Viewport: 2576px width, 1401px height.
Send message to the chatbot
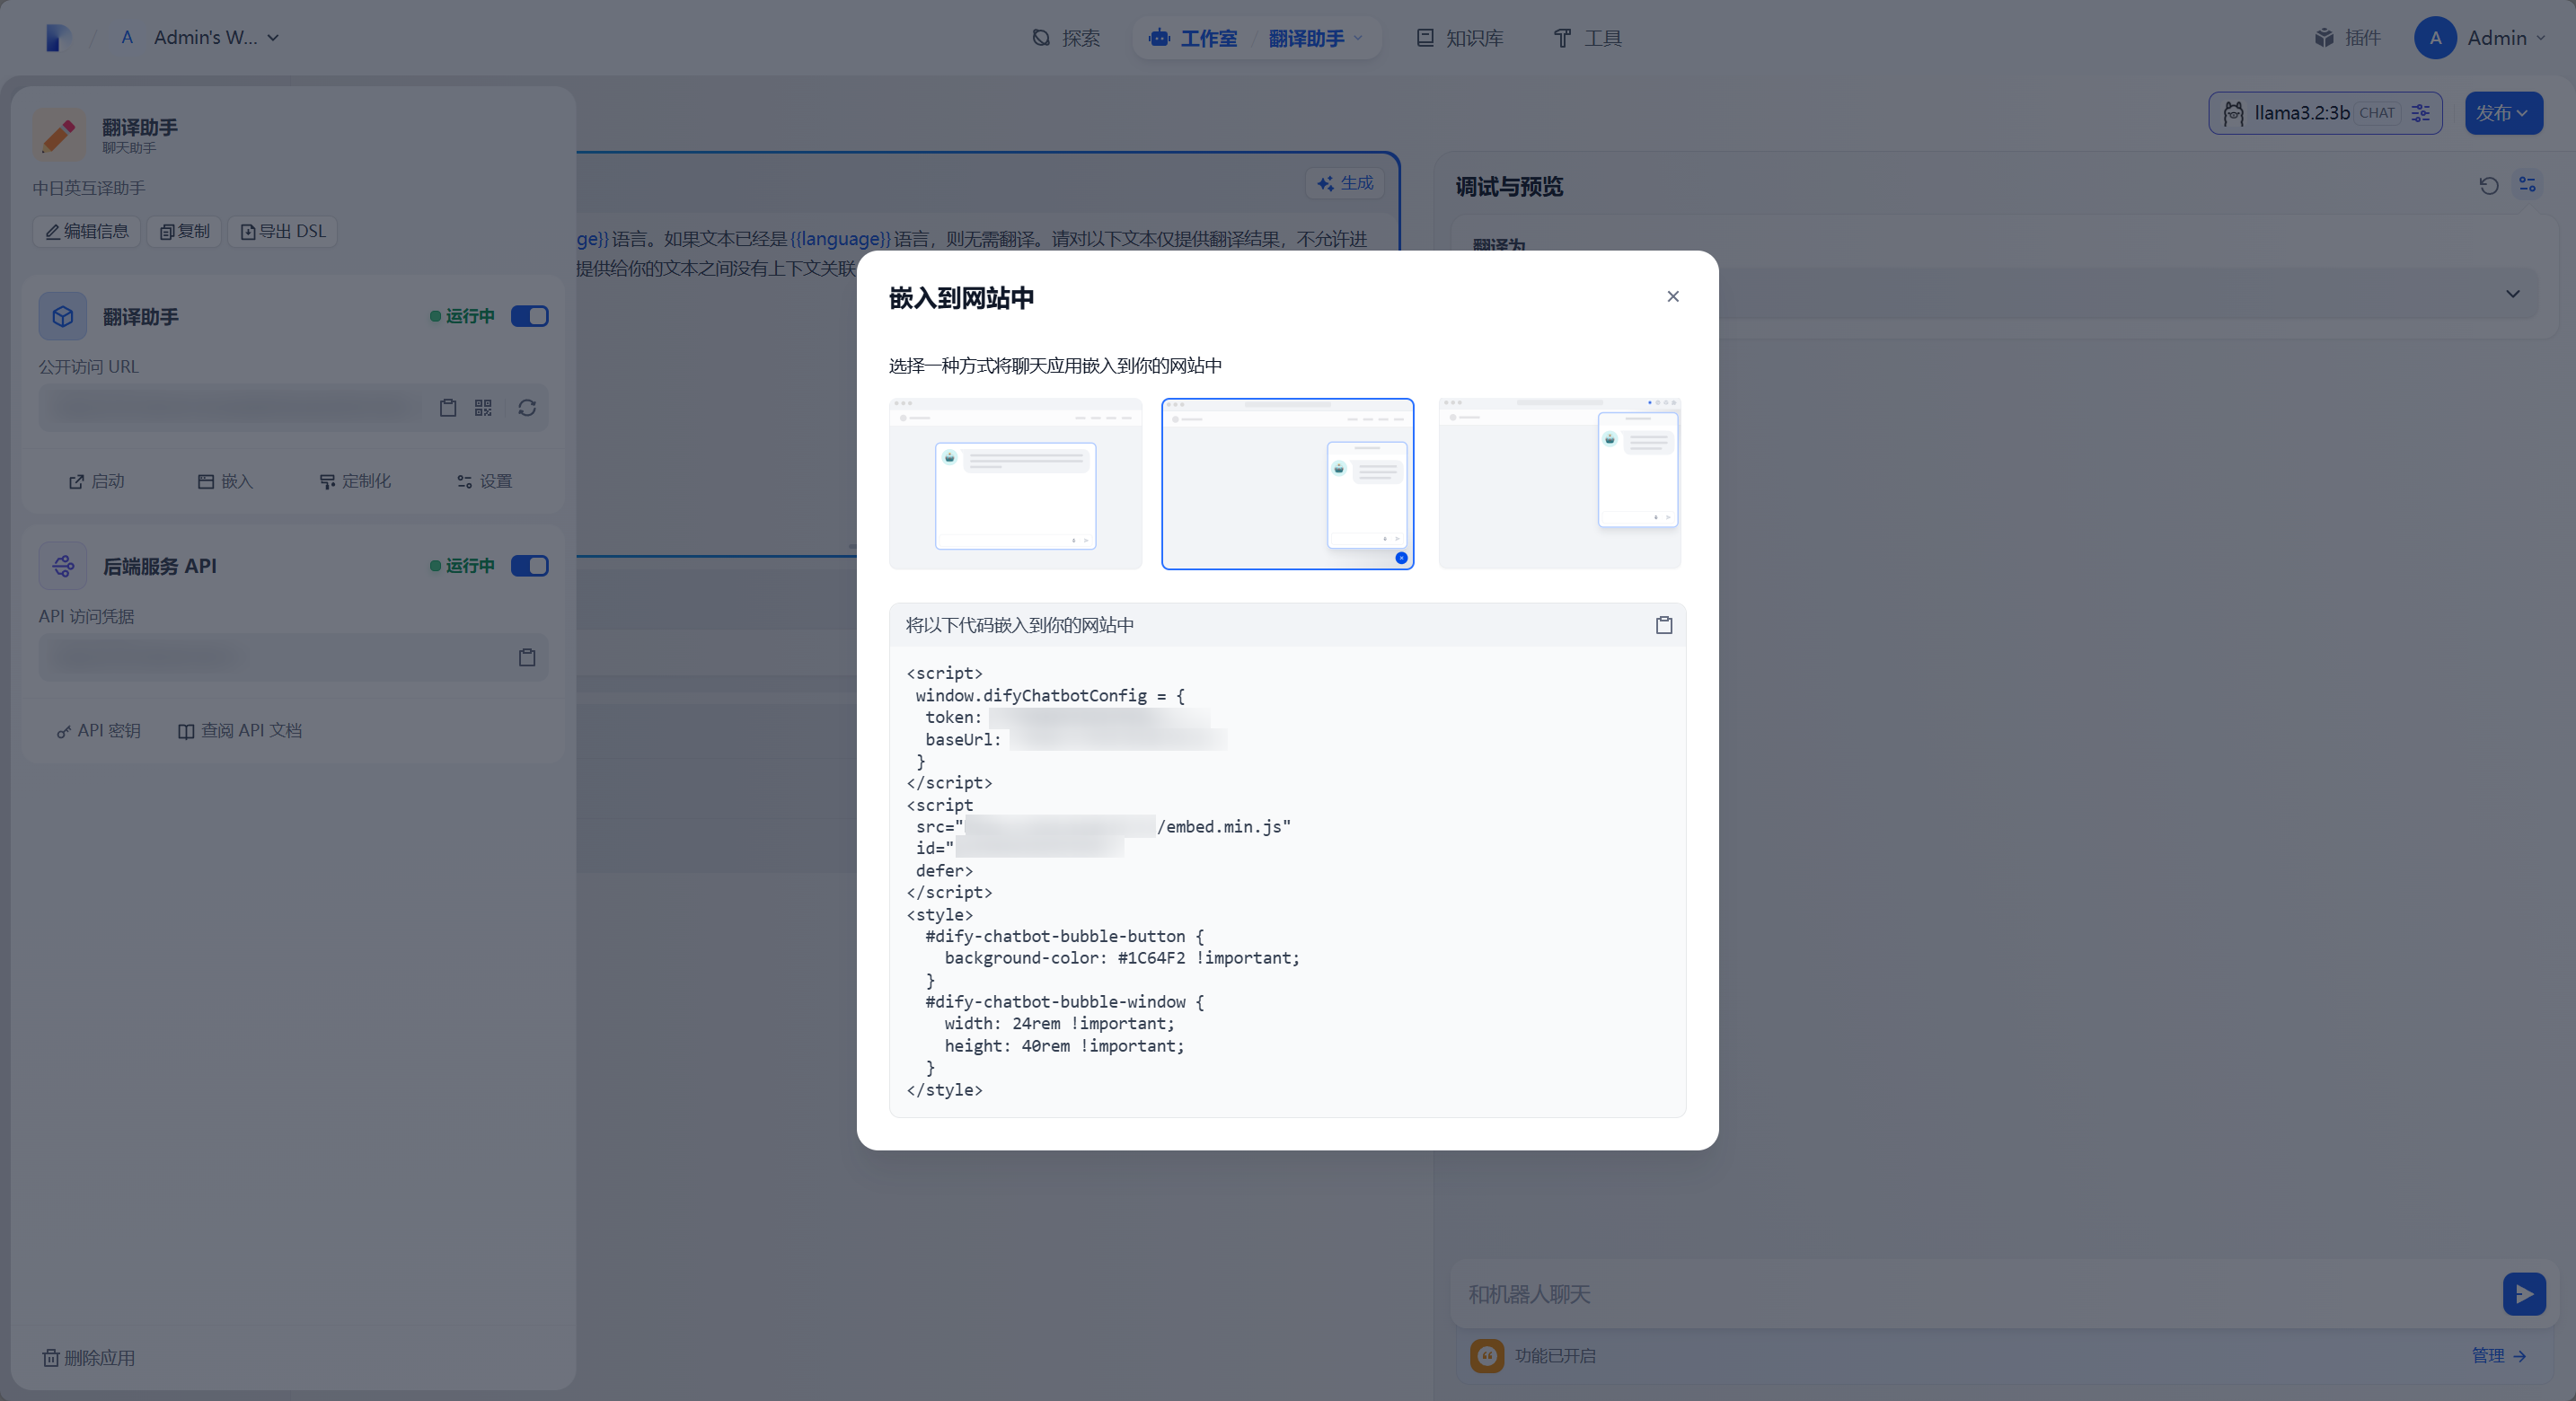pyautogui.click(x=2523, y=1294)
